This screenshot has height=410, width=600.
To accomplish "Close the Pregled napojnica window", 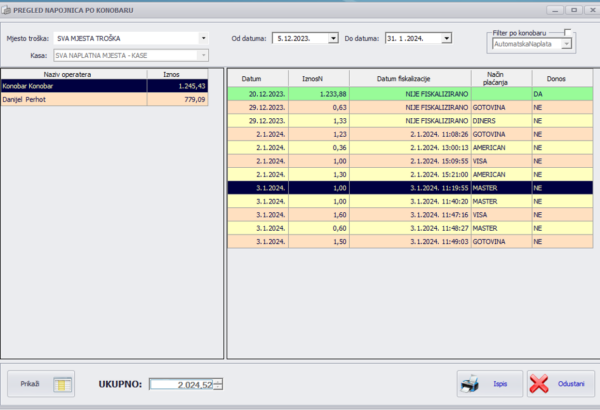I will pos(592,10).
